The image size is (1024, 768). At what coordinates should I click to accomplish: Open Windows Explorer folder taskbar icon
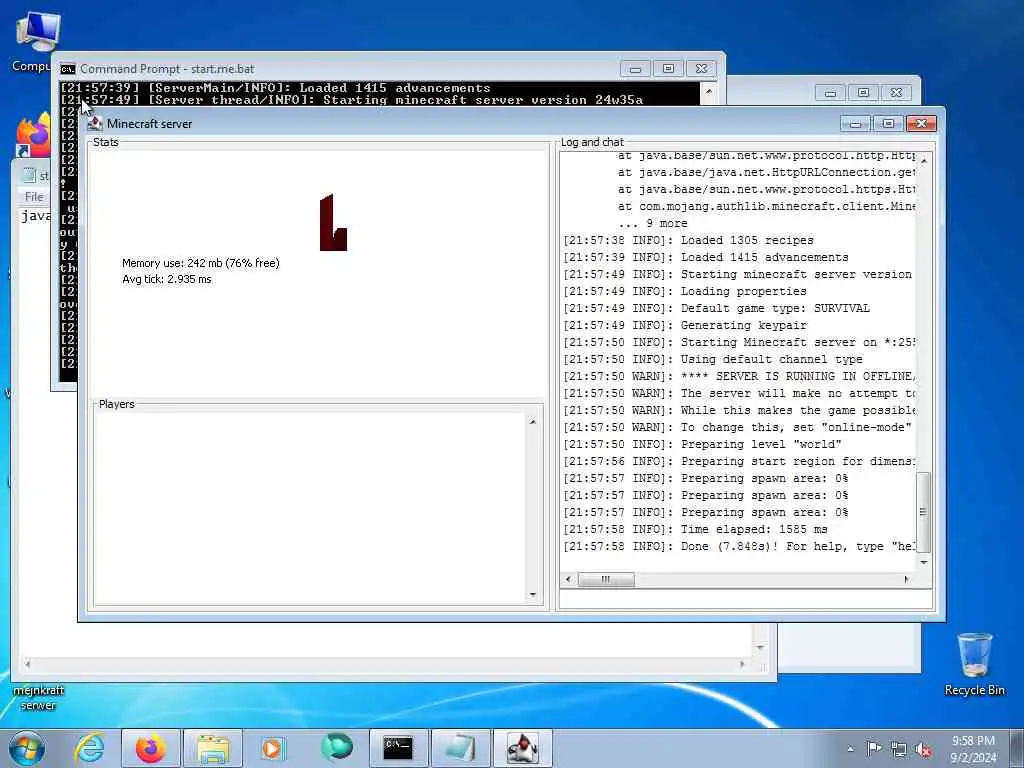pos(212,749)
